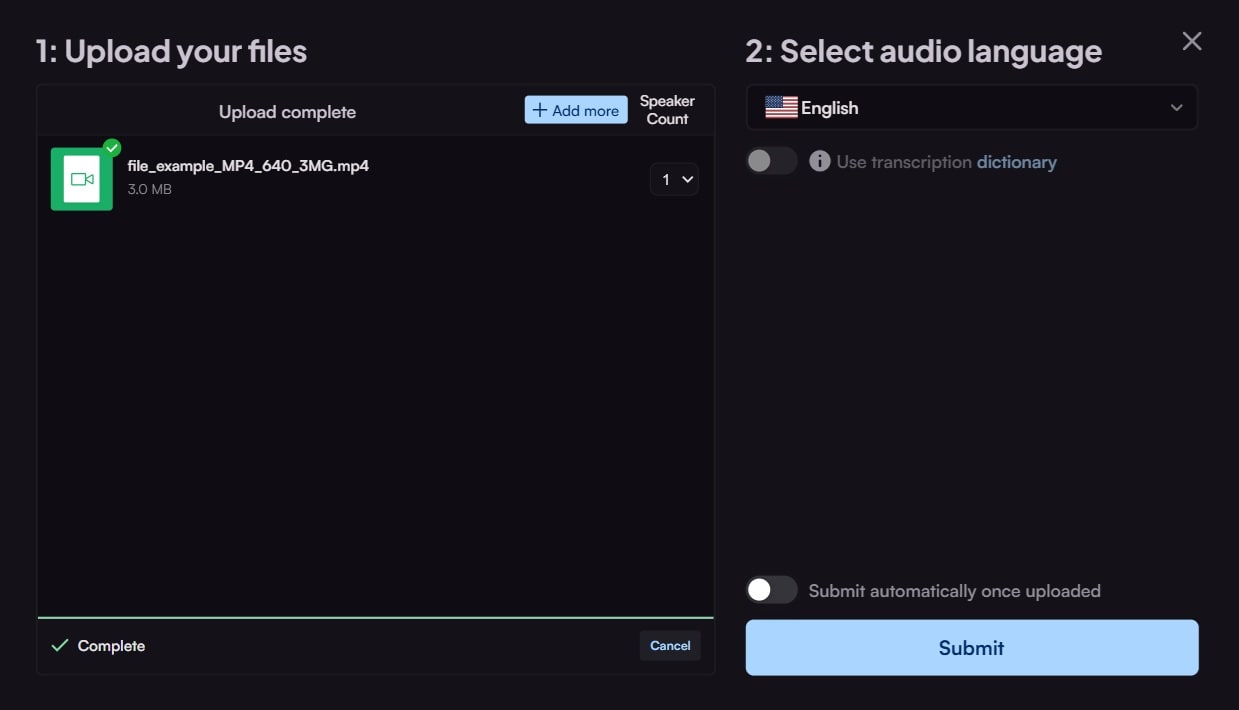
Task: Click file name file_example_MP4_640_3MG.mp4
Action: [x=248, y=166]
